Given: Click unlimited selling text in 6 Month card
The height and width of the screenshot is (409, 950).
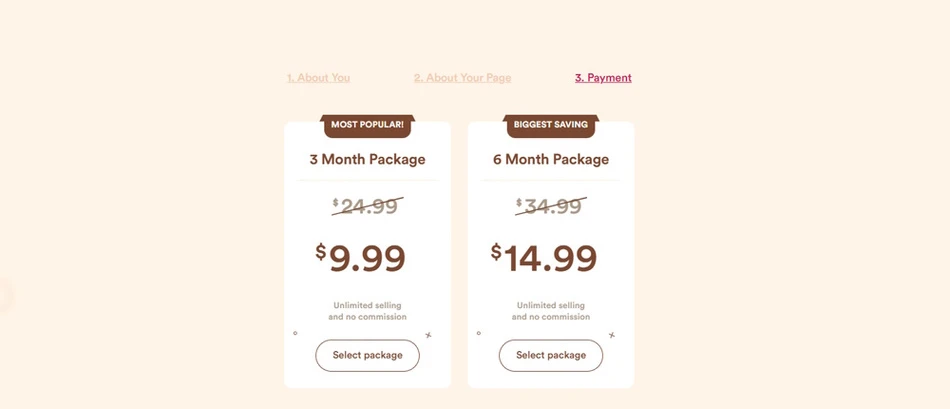Looking at the screenshot, I should (x=551, y=311).
